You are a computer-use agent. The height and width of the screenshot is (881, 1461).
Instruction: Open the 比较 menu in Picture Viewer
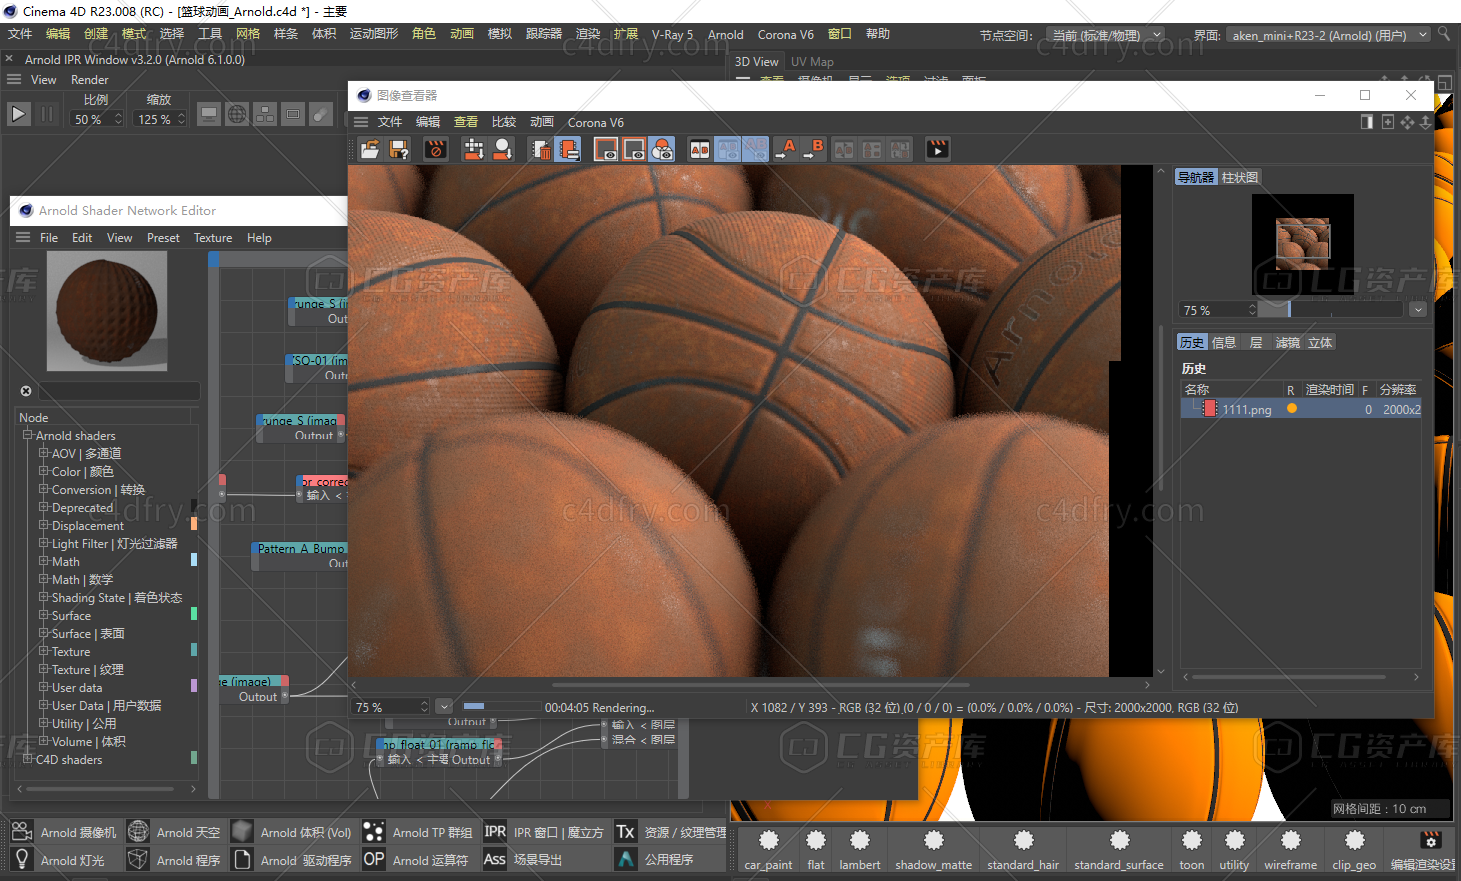[x=504, y=122]
